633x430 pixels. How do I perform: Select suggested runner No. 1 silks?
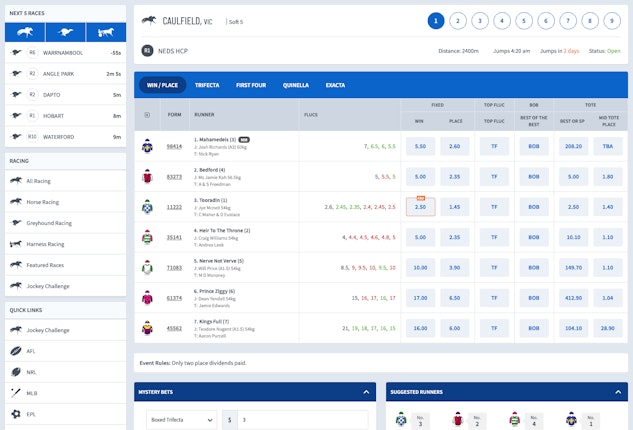(x=571, y=420)
